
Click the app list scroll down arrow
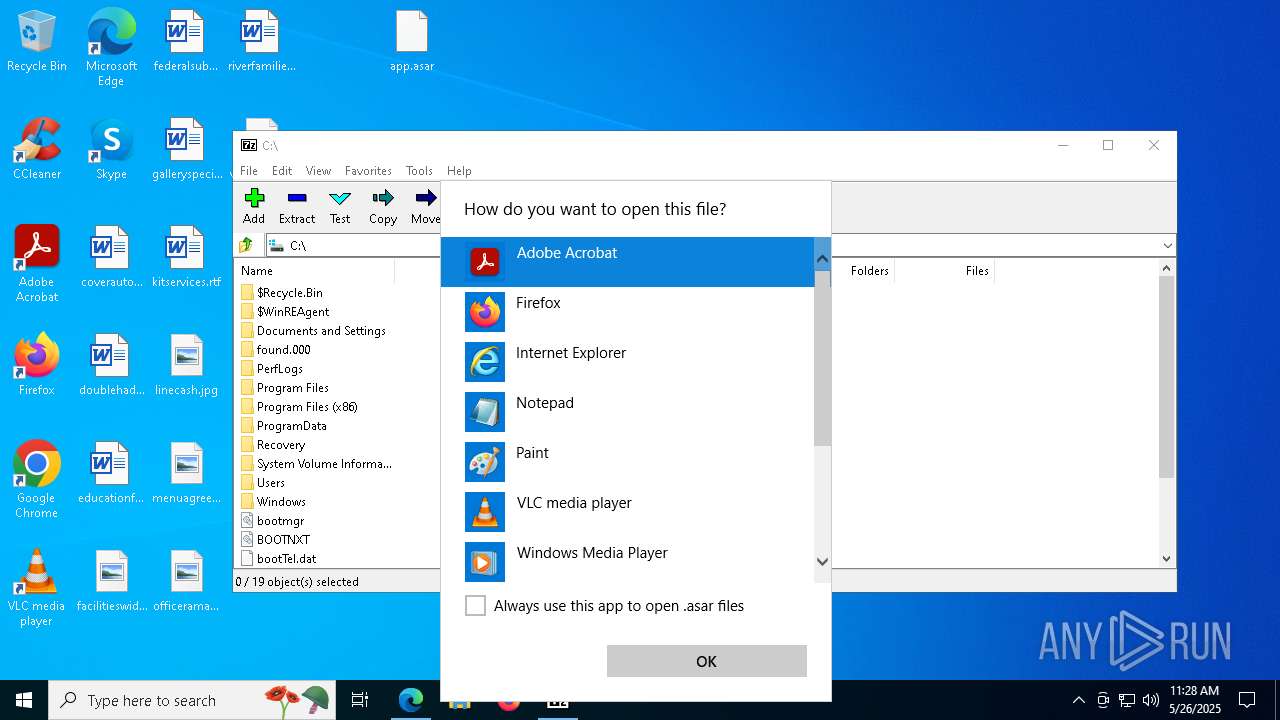click(x=822, y=562)
